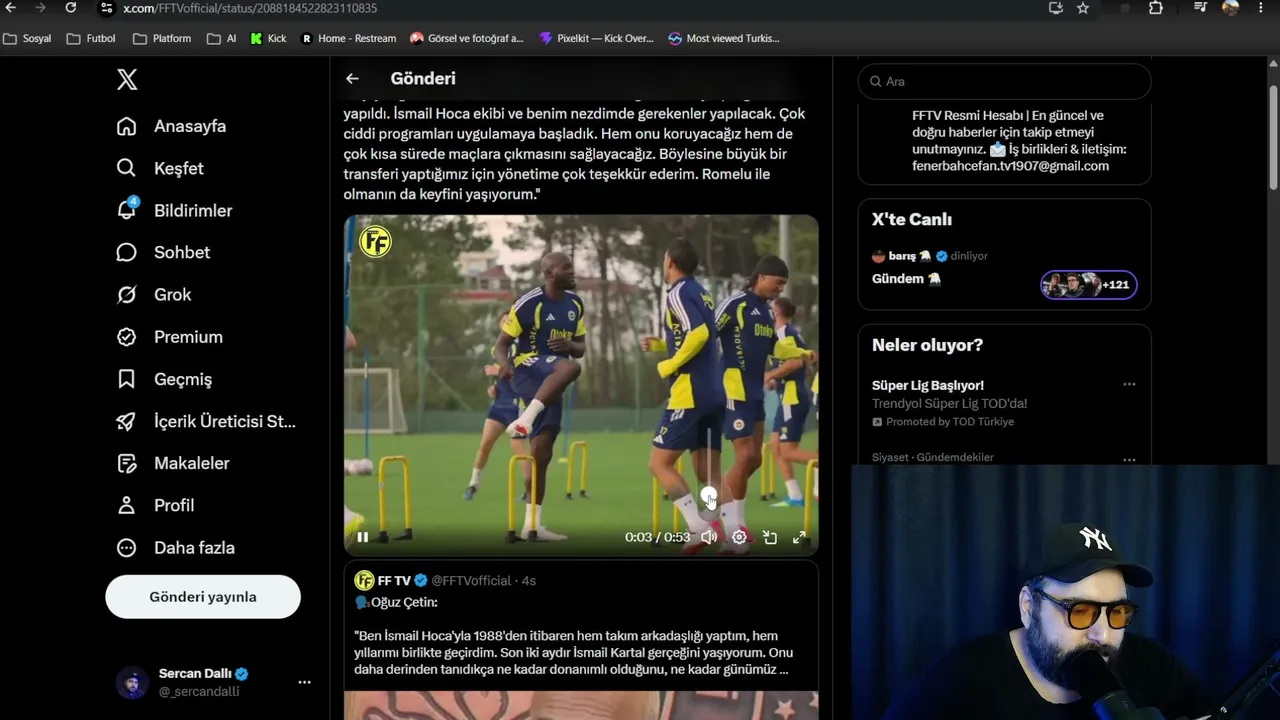
Task: Click the @FFTVofficial handle
Action: point(471,580)
